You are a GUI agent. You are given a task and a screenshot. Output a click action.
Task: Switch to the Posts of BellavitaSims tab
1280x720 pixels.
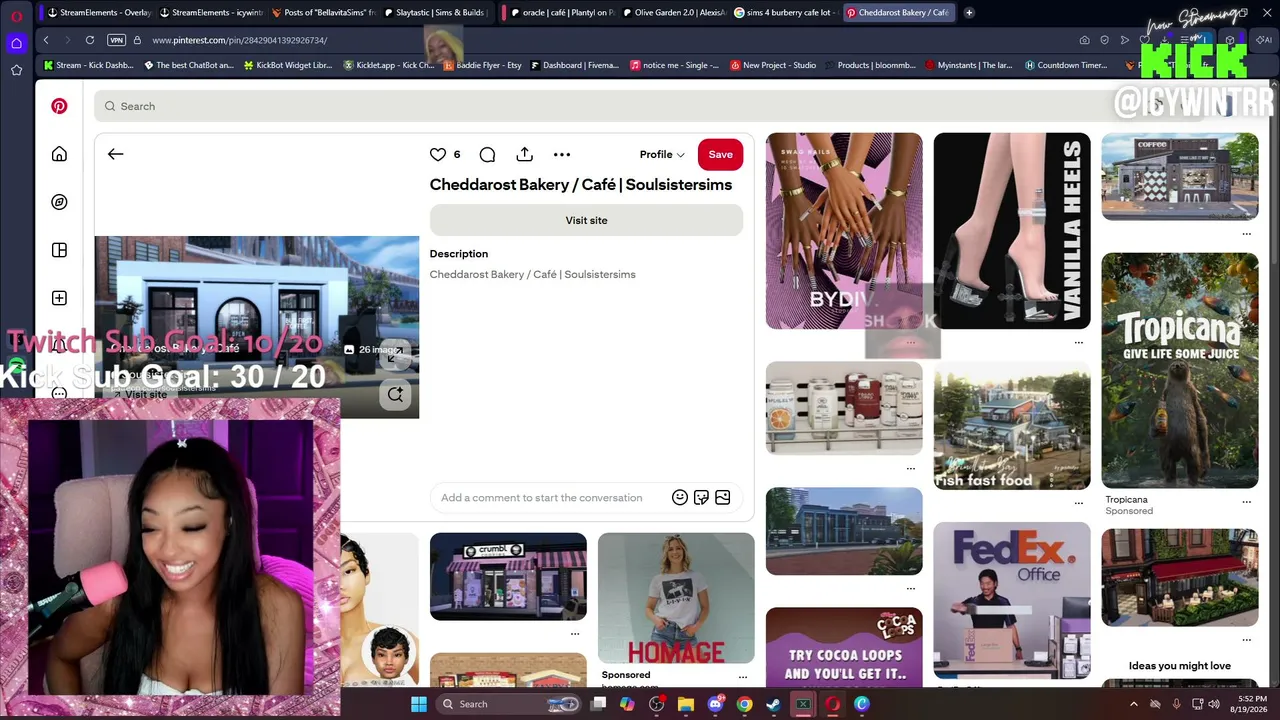click(x=322, y=13)
